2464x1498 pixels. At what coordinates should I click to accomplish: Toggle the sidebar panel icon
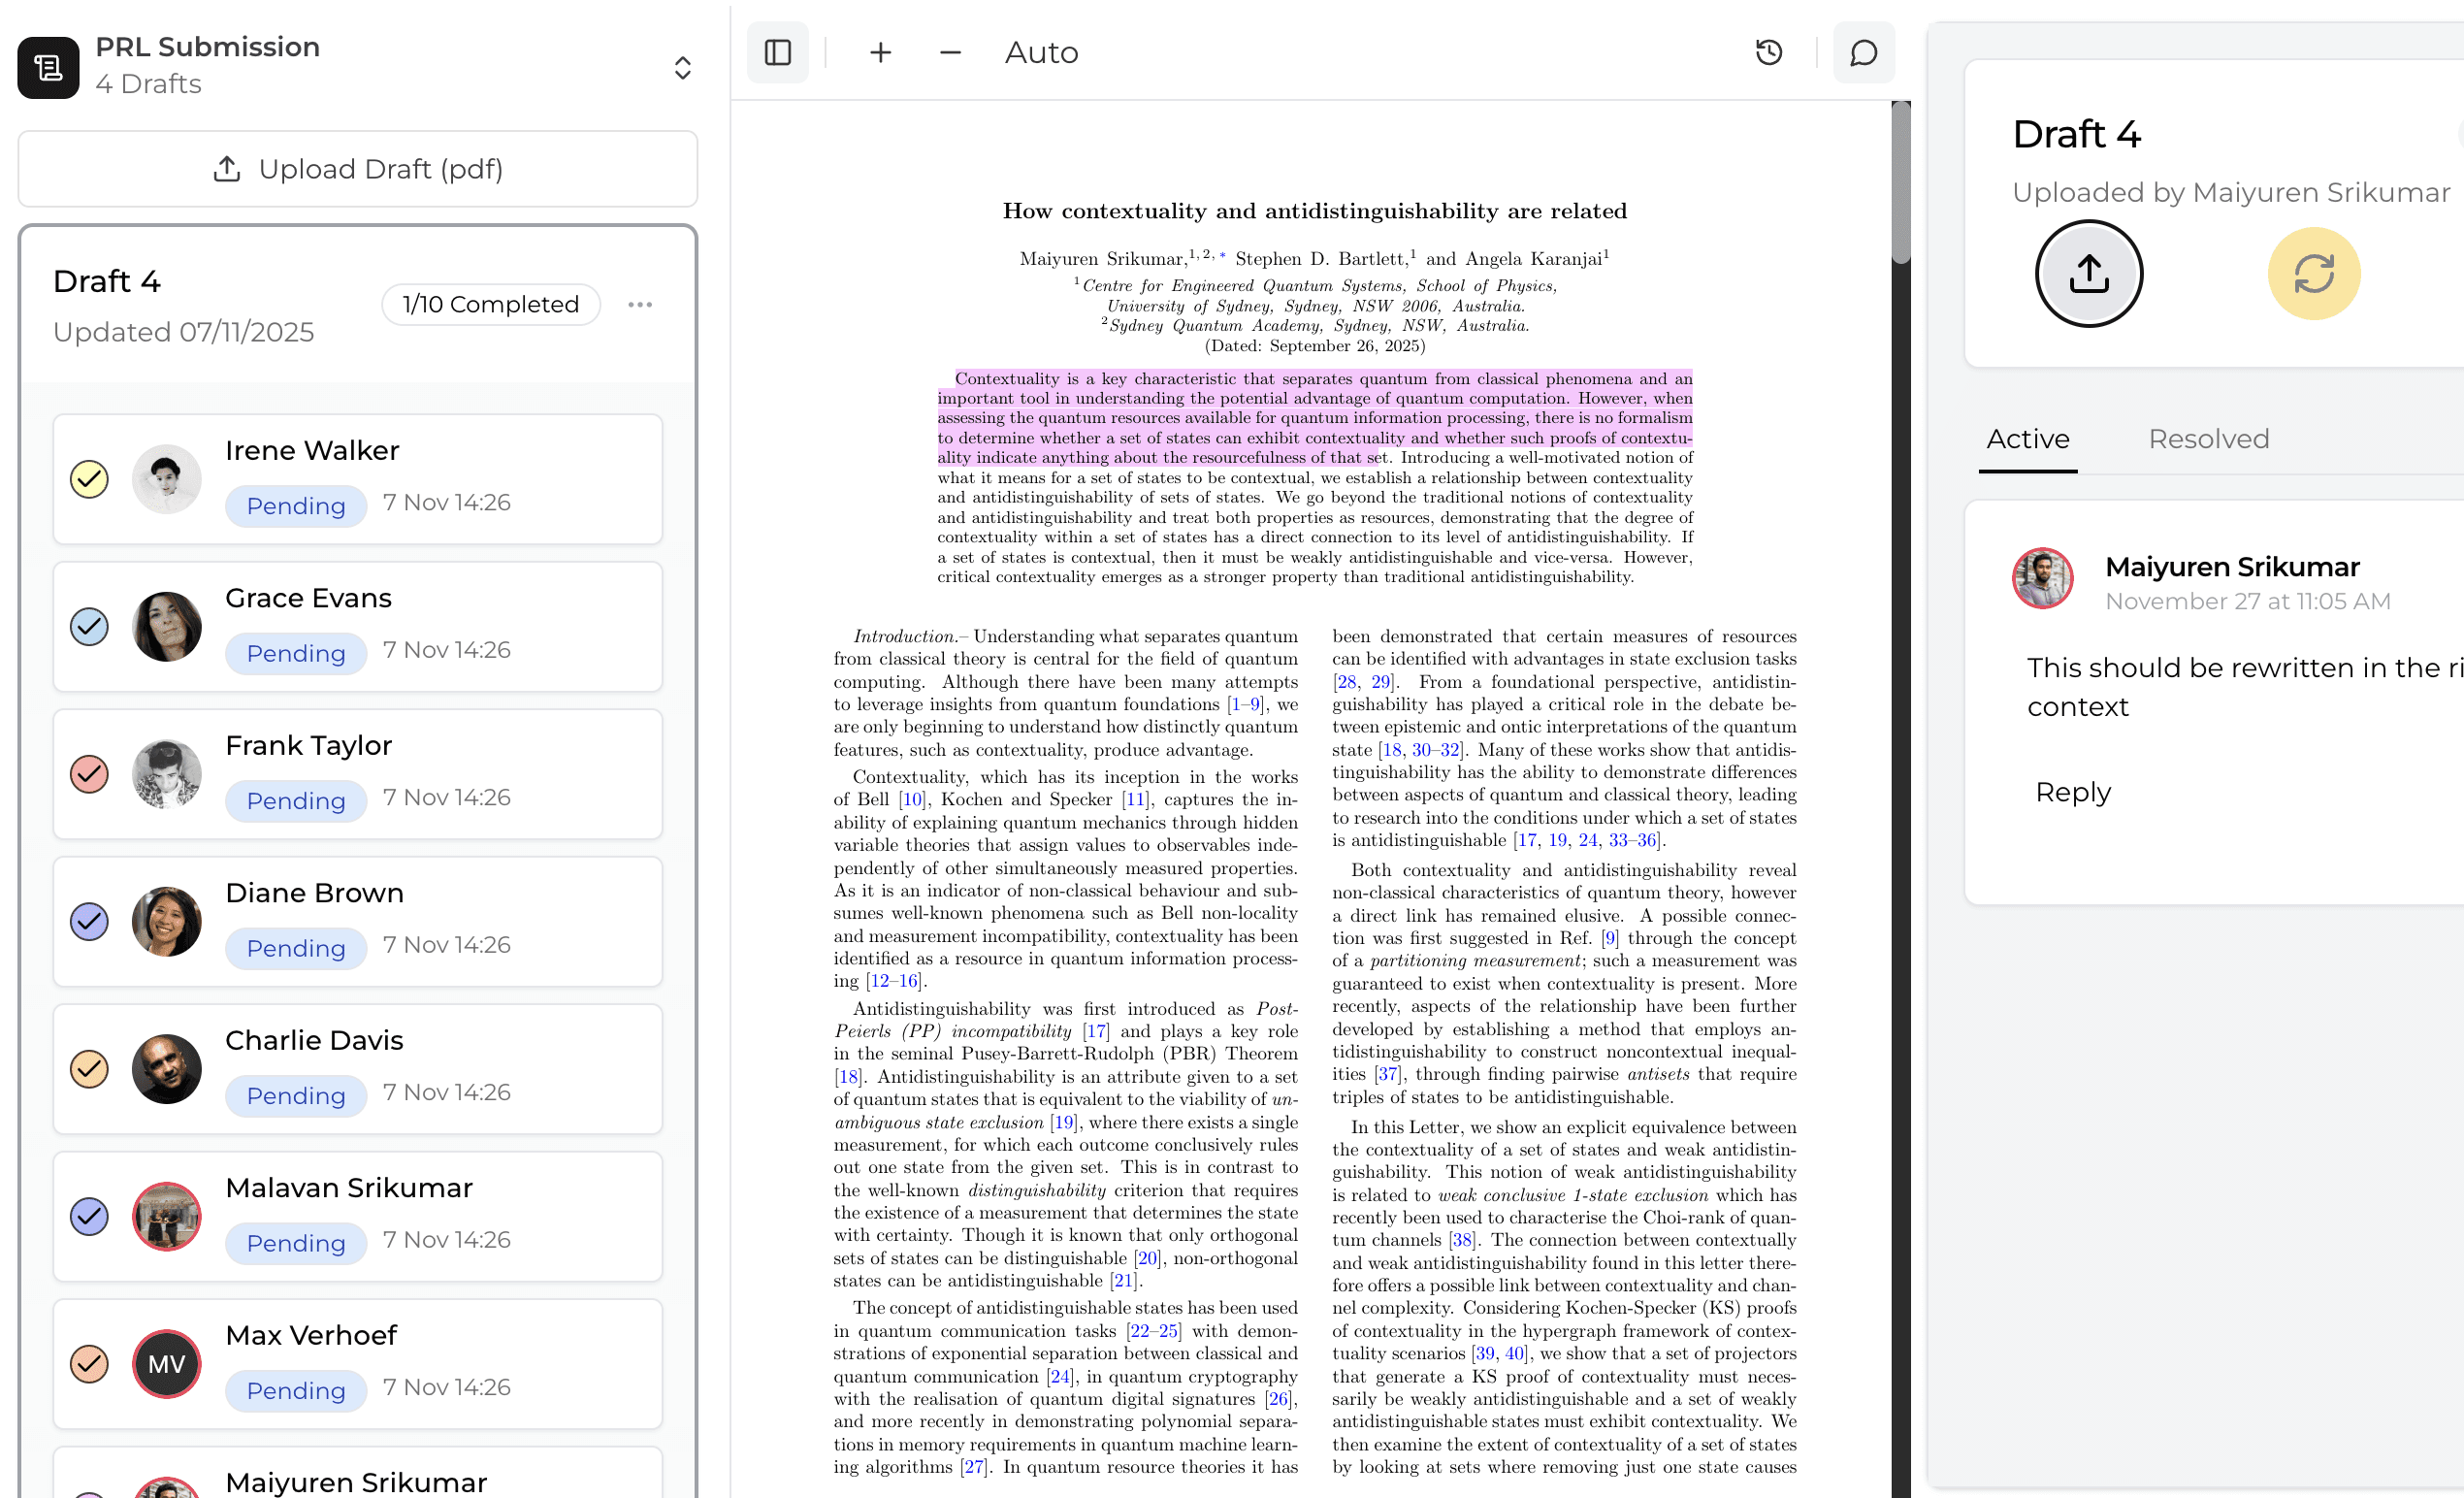777,52
